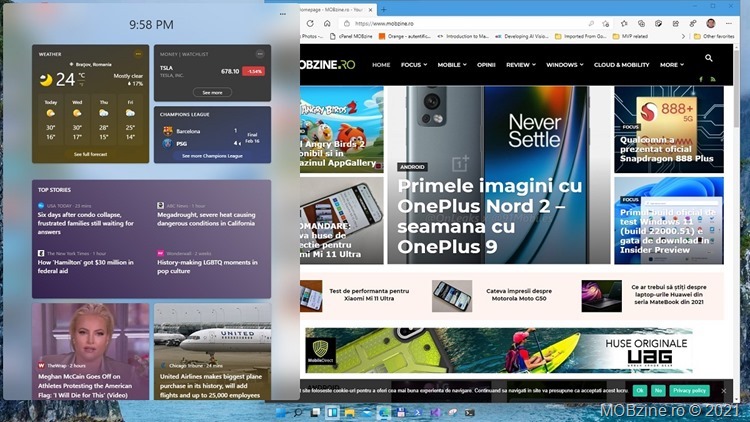Screen dimensions: 750x422
Task: Click the HUSE ORIGINALE UAG banner ad
Action: pyautogui.click(x=499, y=351)
